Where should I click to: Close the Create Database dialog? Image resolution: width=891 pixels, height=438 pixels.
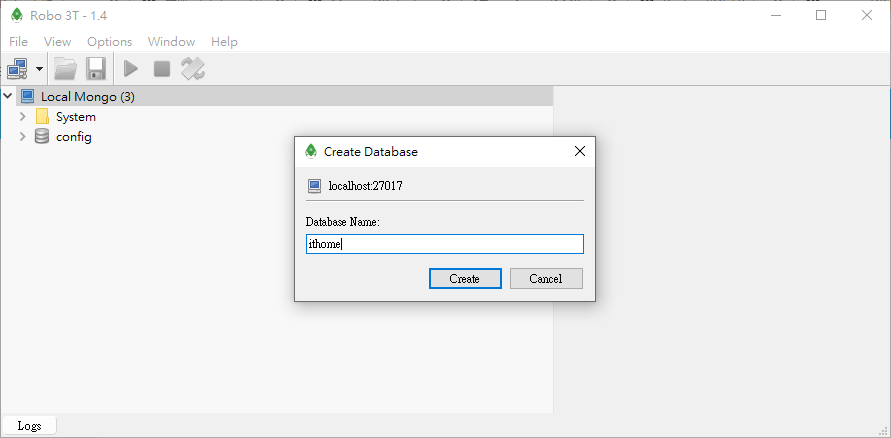(579, 151)
